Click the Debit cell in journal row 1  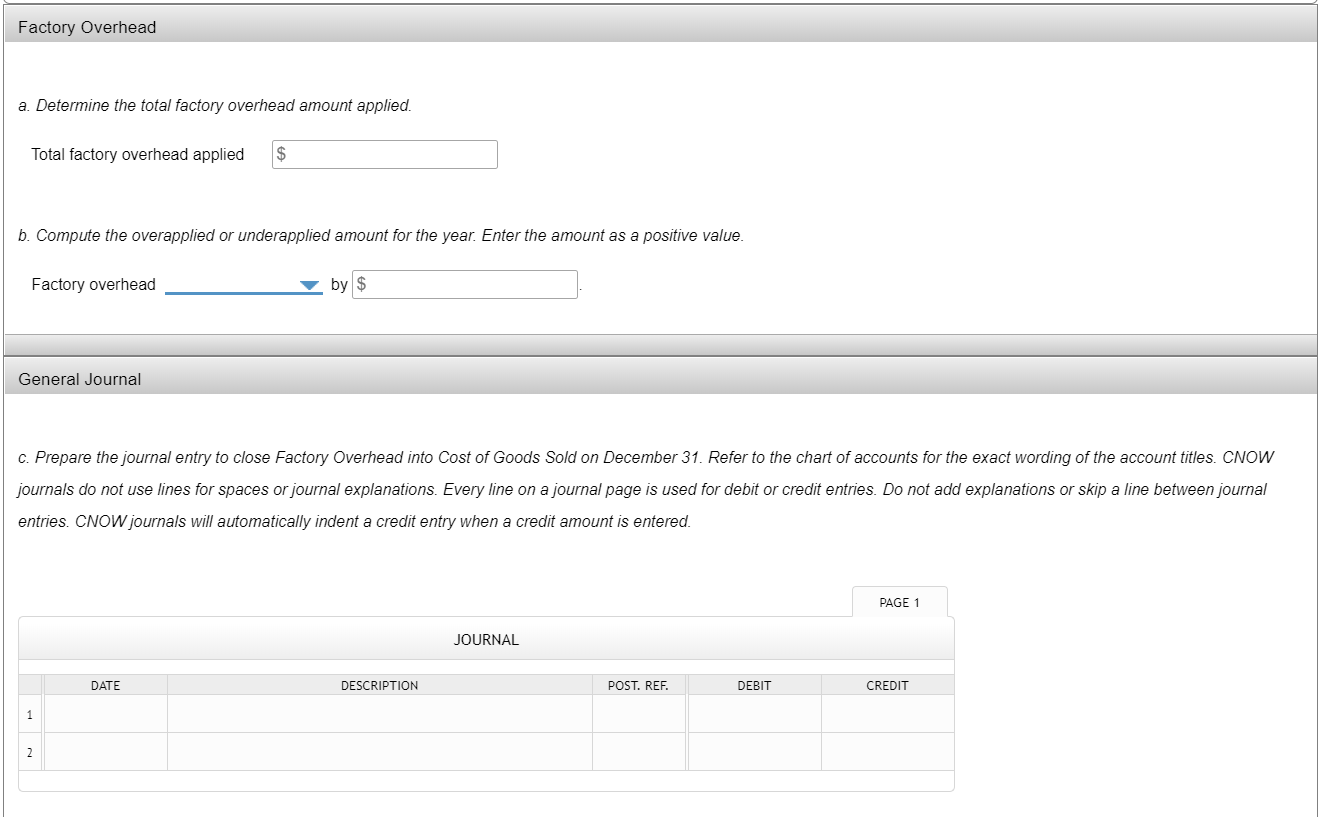pos(754,714)
